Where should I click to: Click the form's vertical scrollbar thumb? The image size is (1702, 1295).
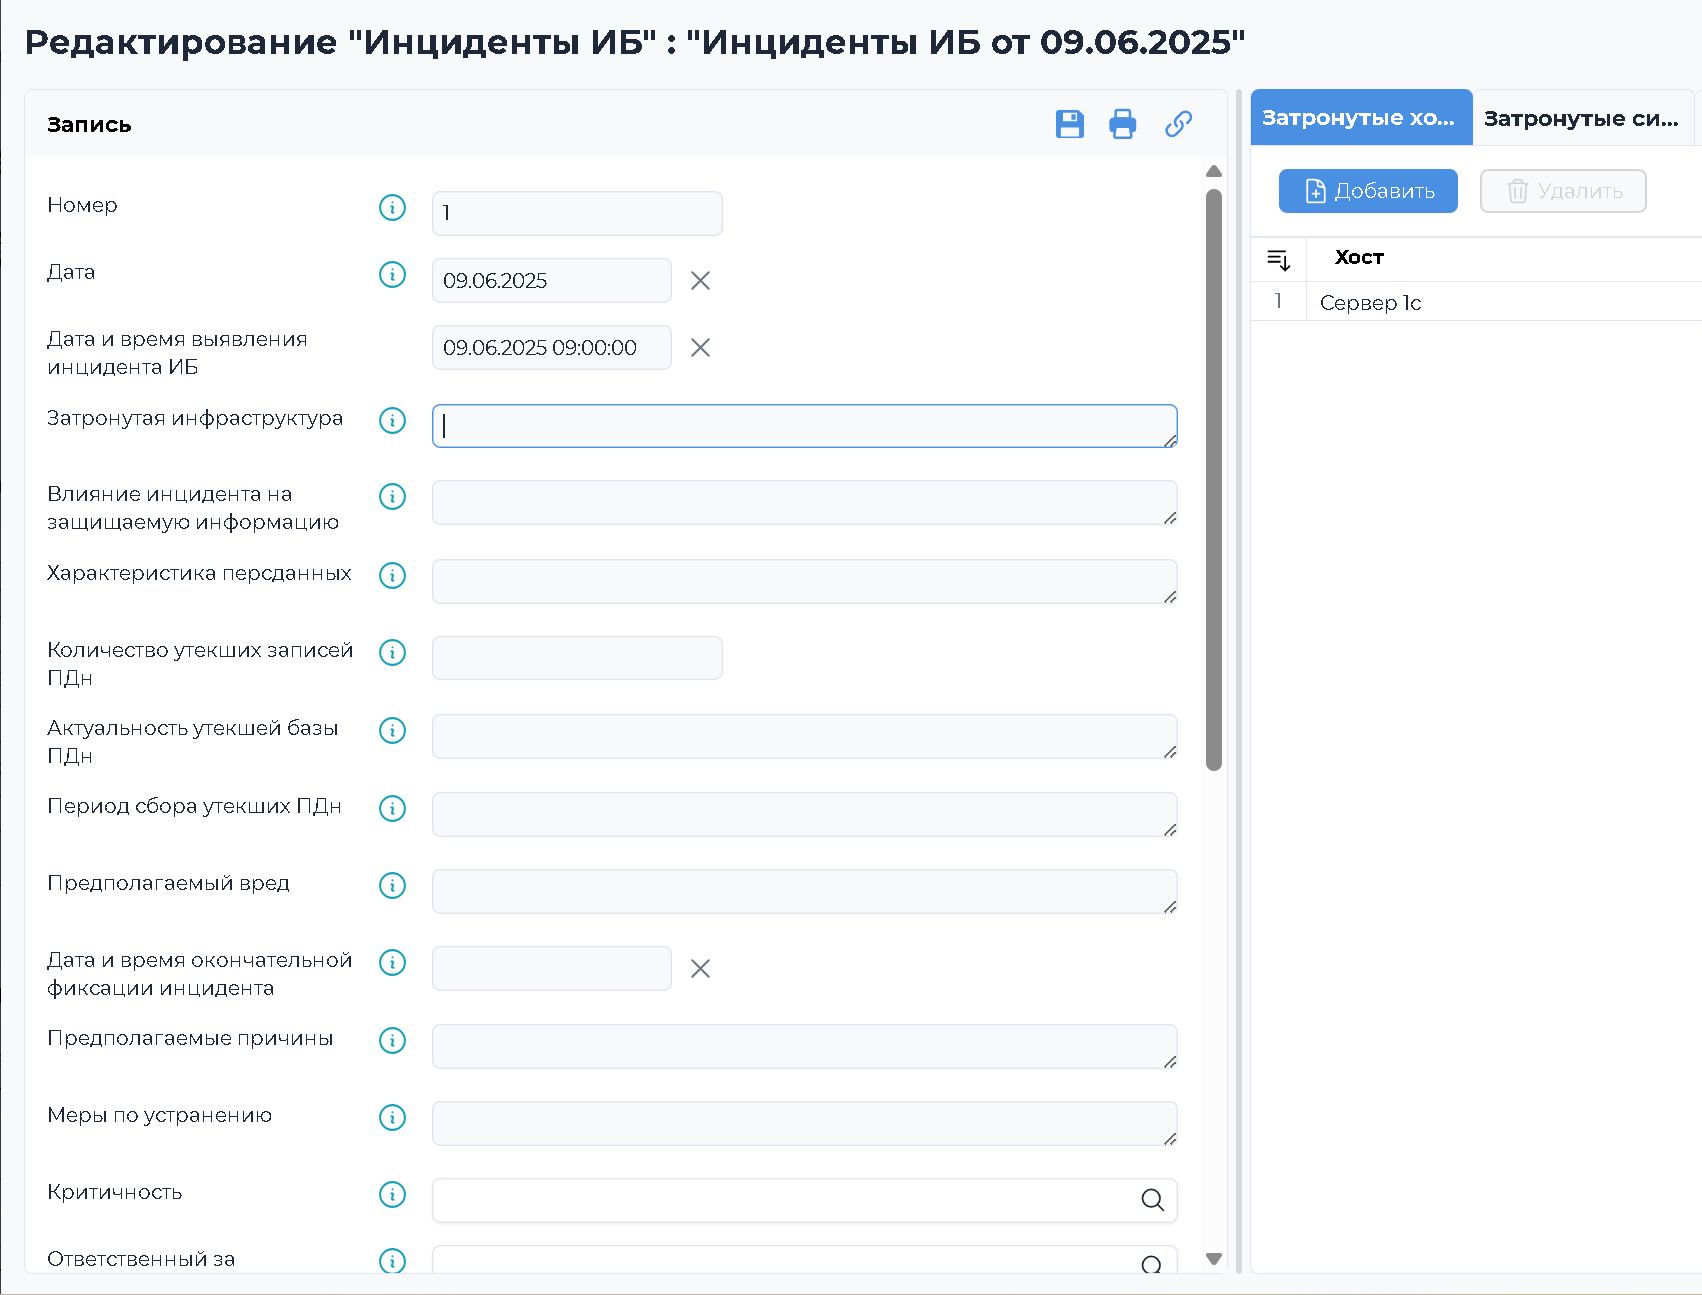coord(1214,480)
